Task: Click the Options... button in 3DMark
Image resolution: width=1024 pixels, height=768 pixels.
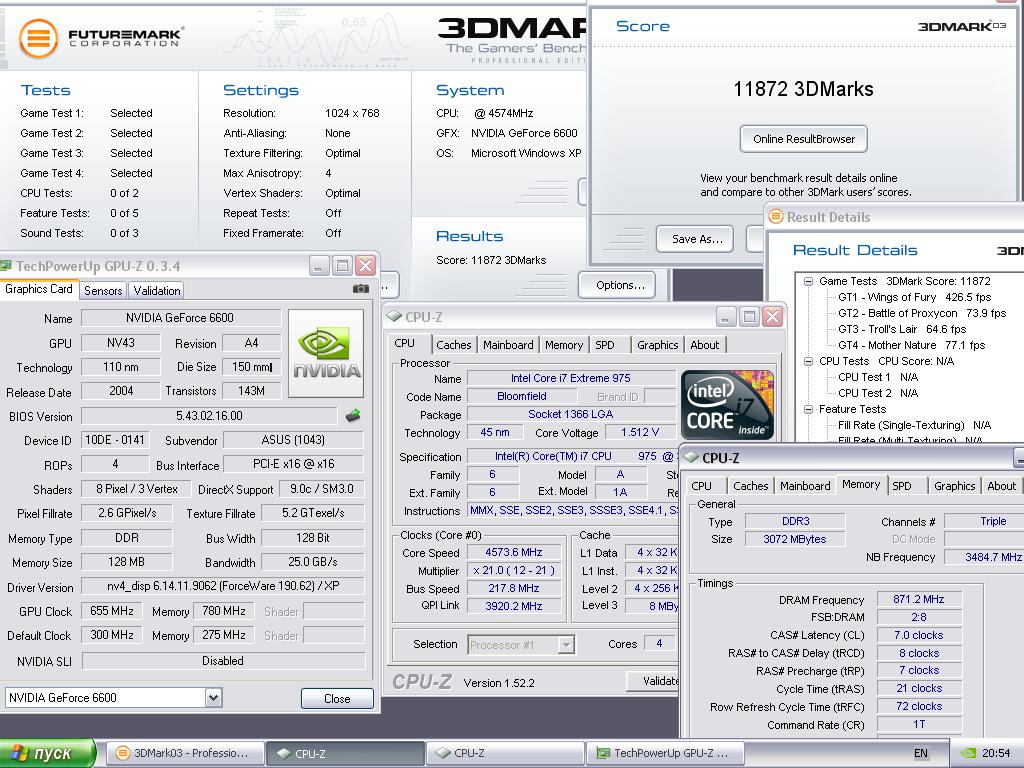Action: [618, 285]
